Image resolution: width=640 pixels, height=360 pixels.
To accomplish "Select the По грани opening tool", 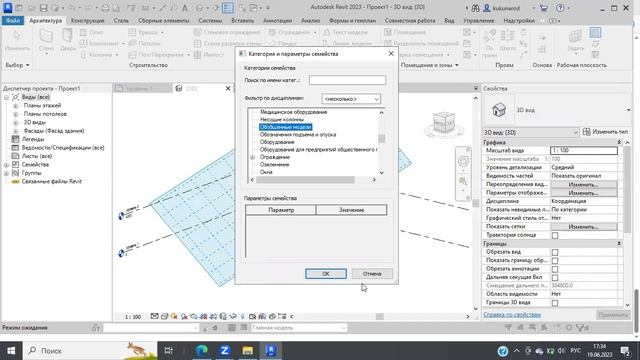I will (x=489, y=42).
